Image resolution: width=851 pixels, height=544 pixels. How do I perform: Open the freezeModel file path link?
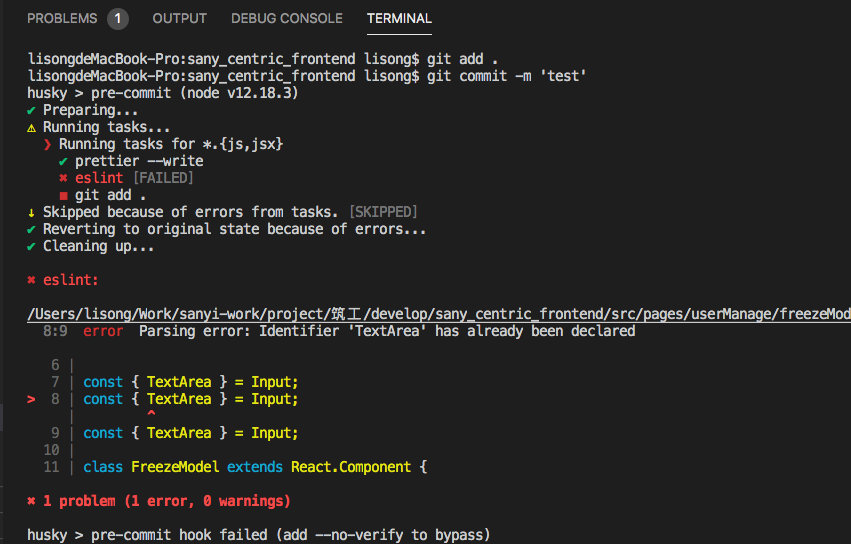tap(439, 314)
